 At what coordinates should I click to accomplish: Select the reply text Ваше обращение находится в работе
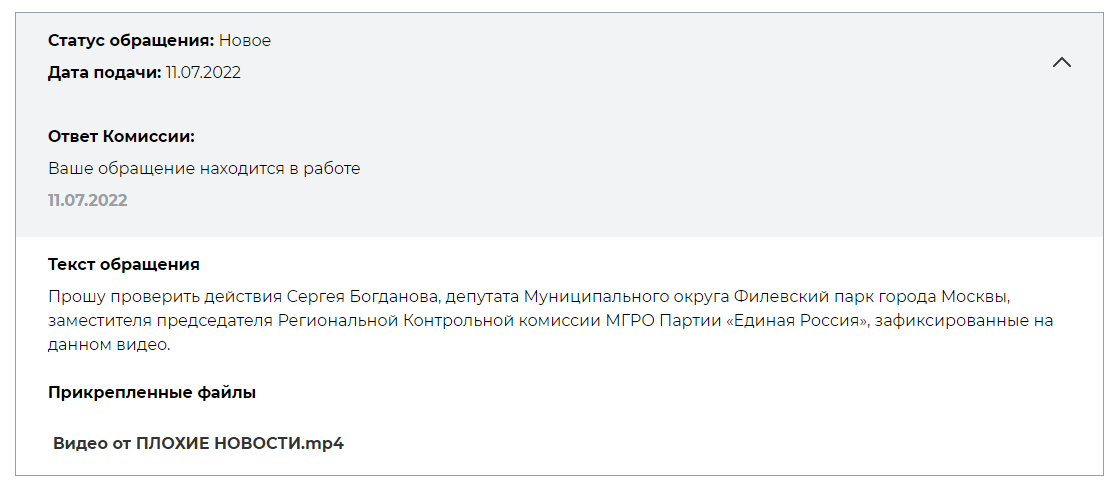204,169
